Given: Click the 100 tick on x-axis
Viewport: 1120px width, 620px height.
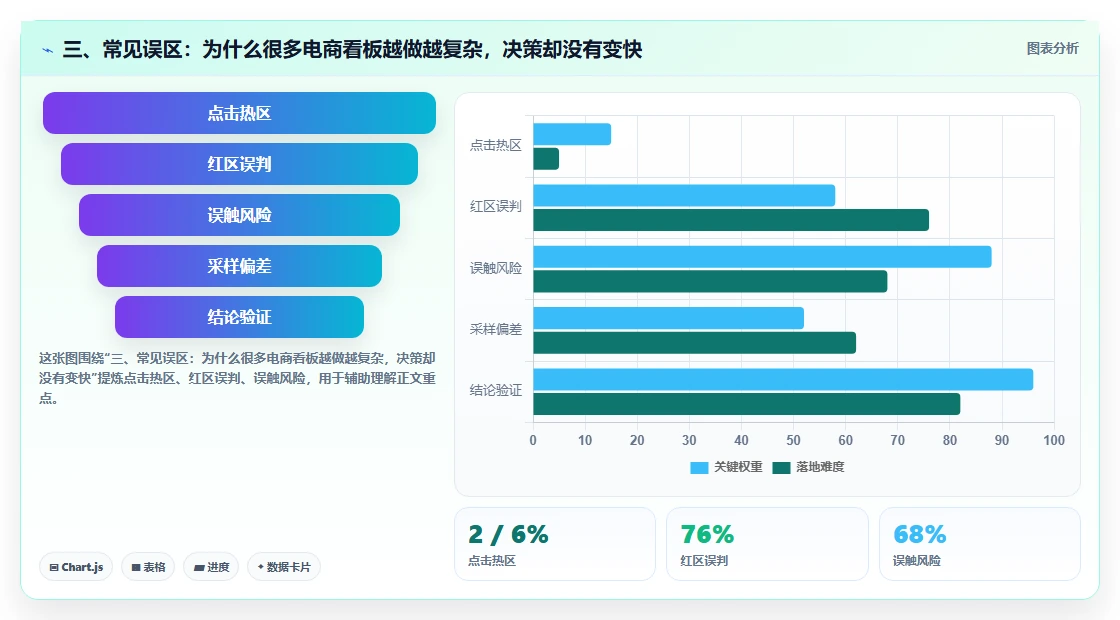Looking at the screenshot, I should click(x=1054, y=441).
